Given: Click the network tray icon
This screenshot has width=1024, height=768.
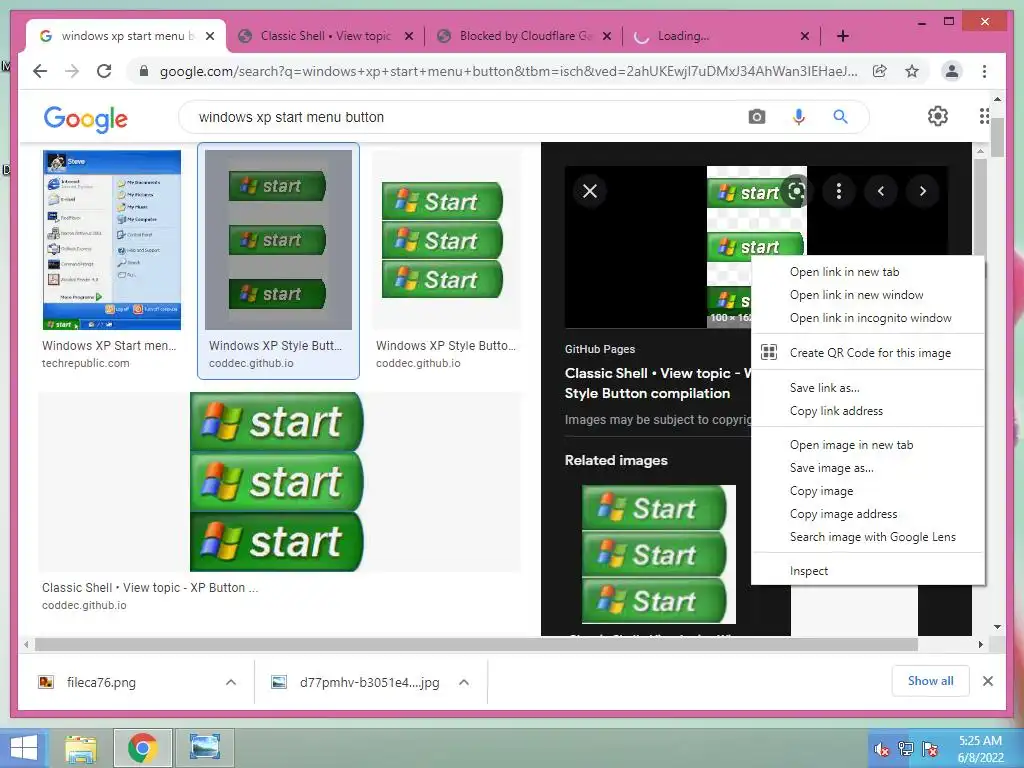Looking at the screenshot, I should [x=906, y=749].
